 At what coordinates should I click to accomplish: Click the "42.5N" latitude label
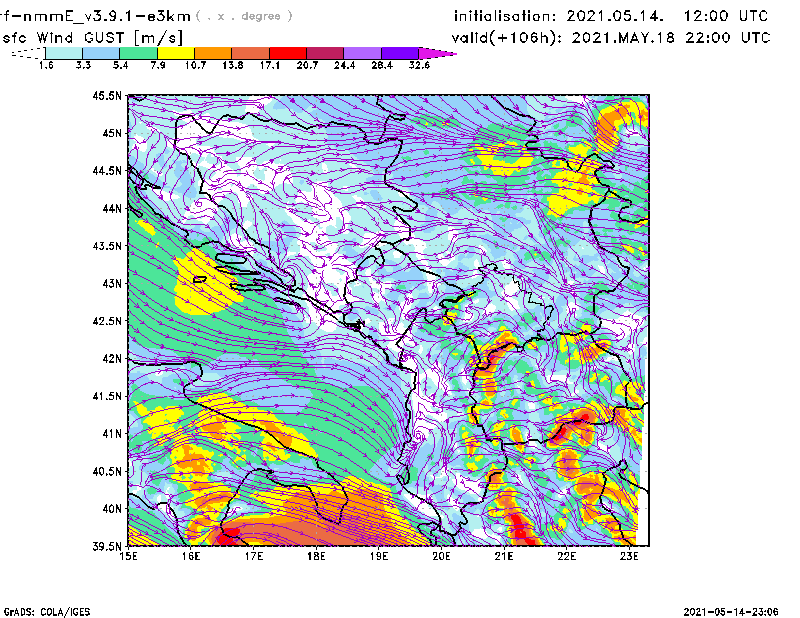tap(107, 321)
